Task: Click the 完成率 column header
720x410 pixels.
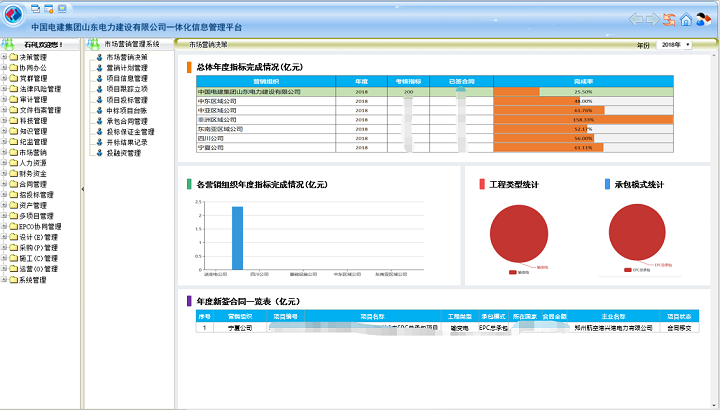Action: pyautogui.click(x=583, y=81)
